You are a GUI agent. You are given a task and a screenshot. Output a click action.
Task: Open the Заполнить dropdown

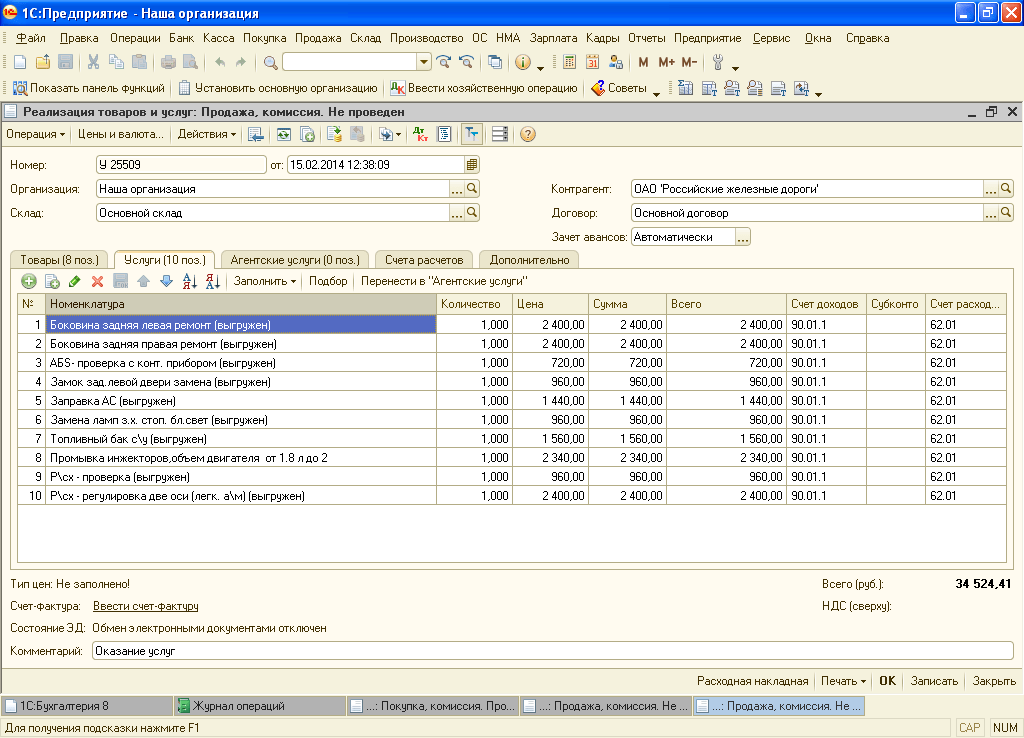(265, 282)
